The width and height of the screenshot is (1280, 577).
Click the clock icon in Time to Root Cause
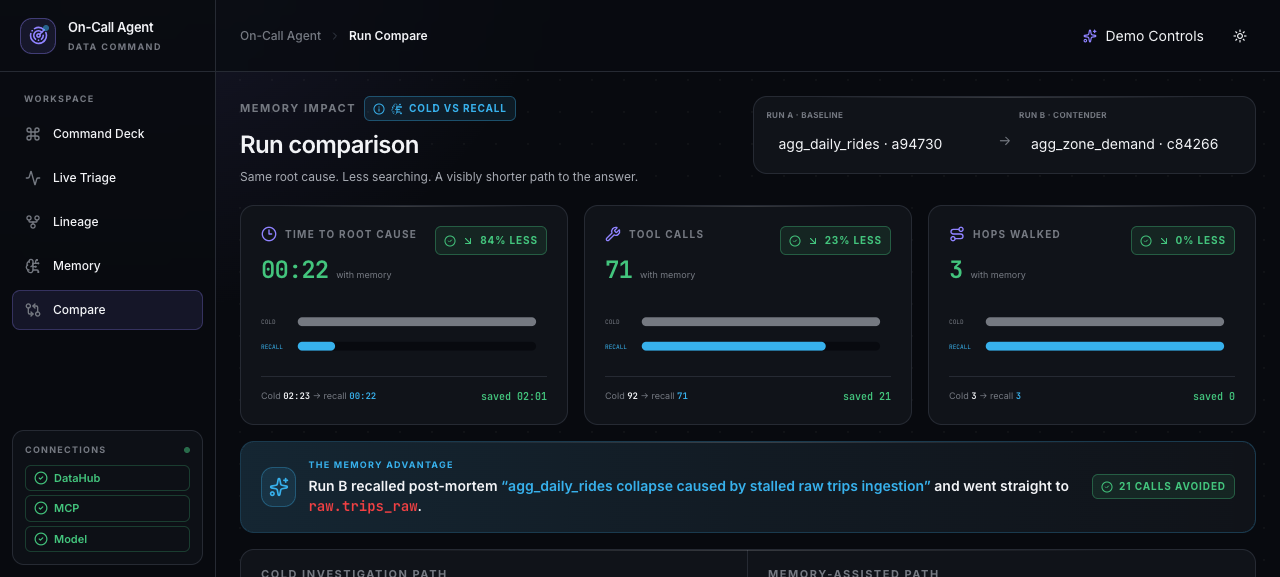click(x=269, y=234)
